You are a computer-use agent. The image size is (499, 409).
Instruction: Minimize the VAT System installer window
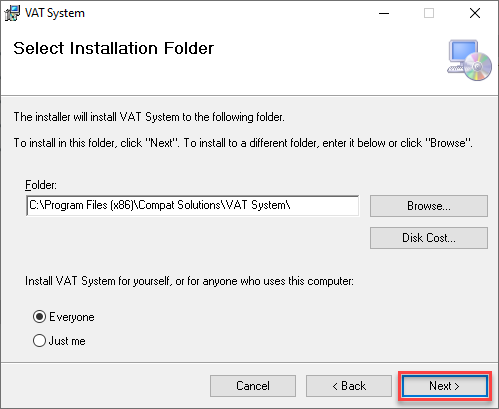384,13
